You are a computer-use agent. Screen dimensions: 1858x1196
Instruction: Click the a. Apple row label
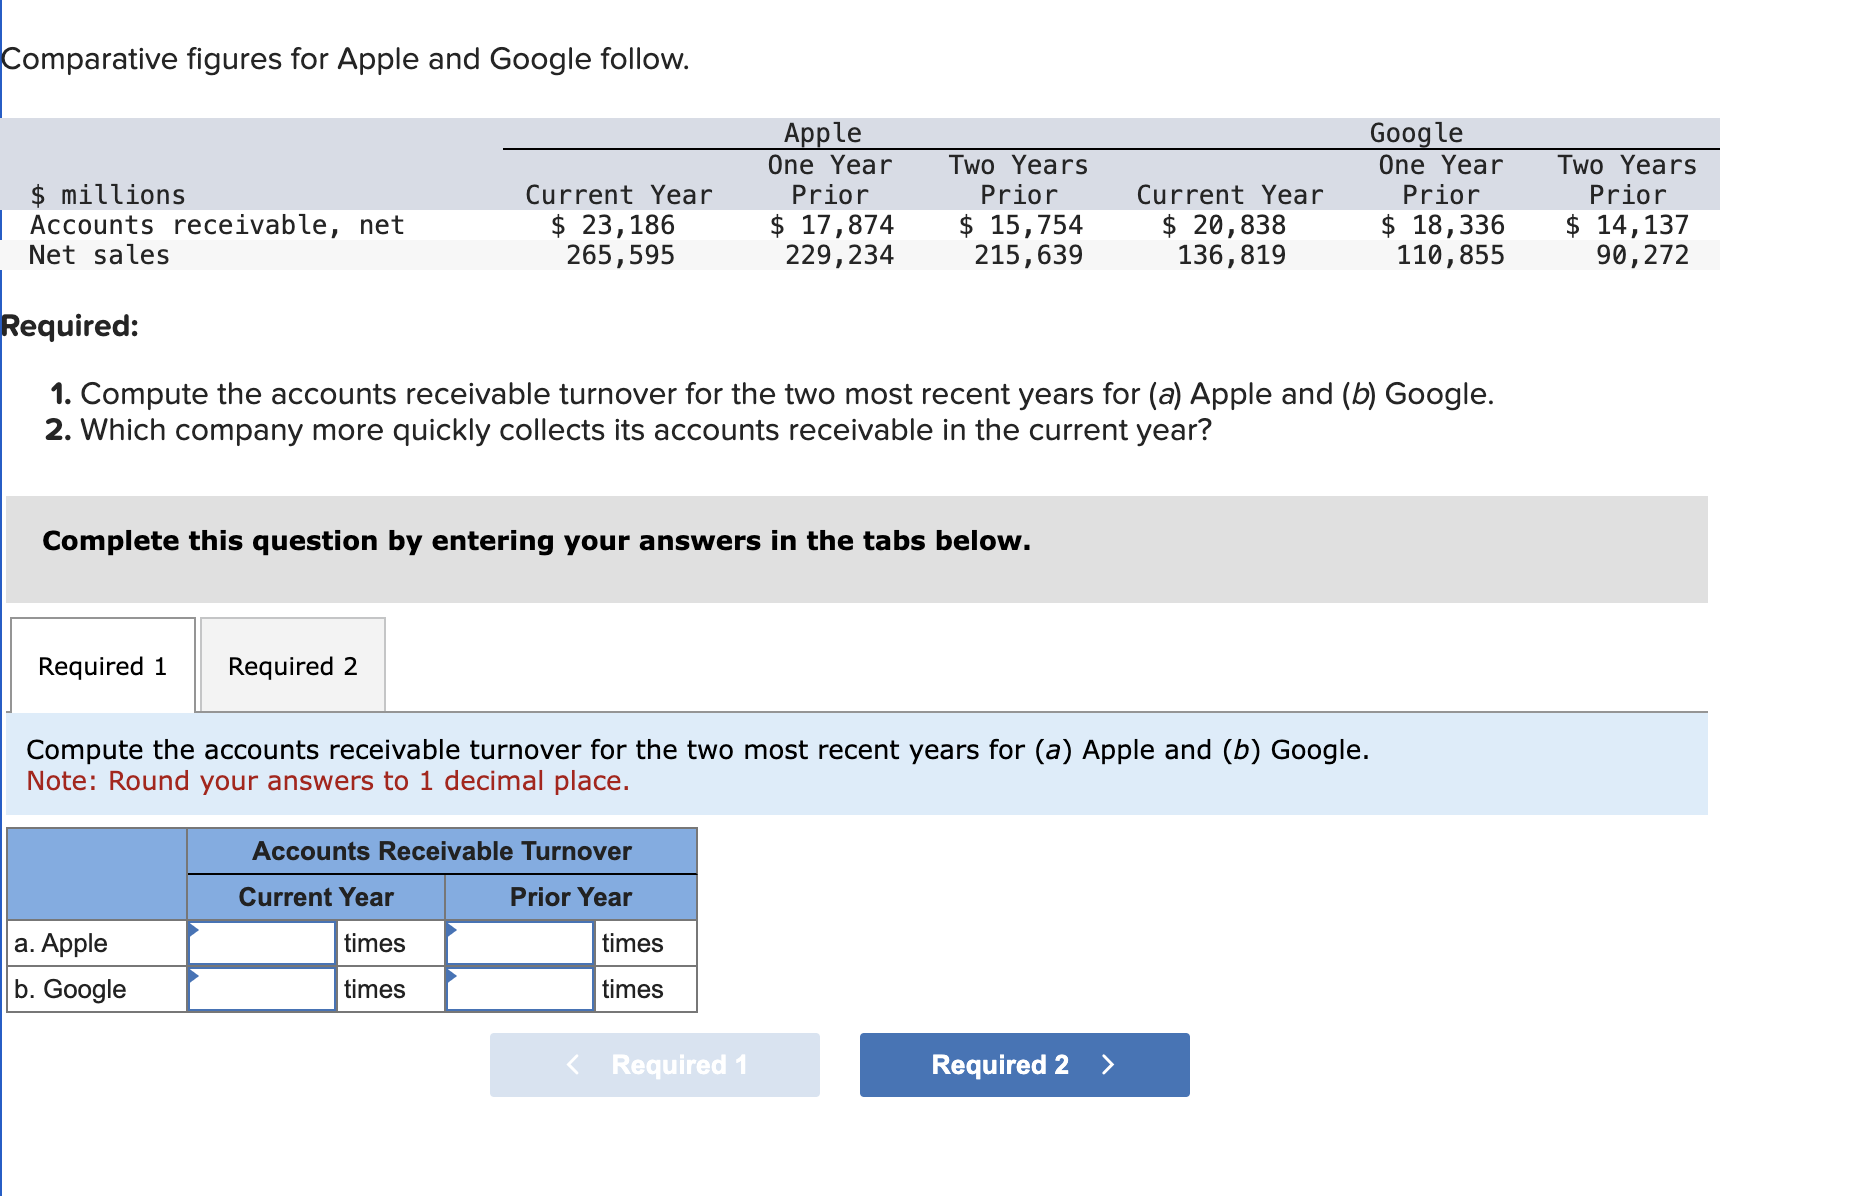click(61, 943)
